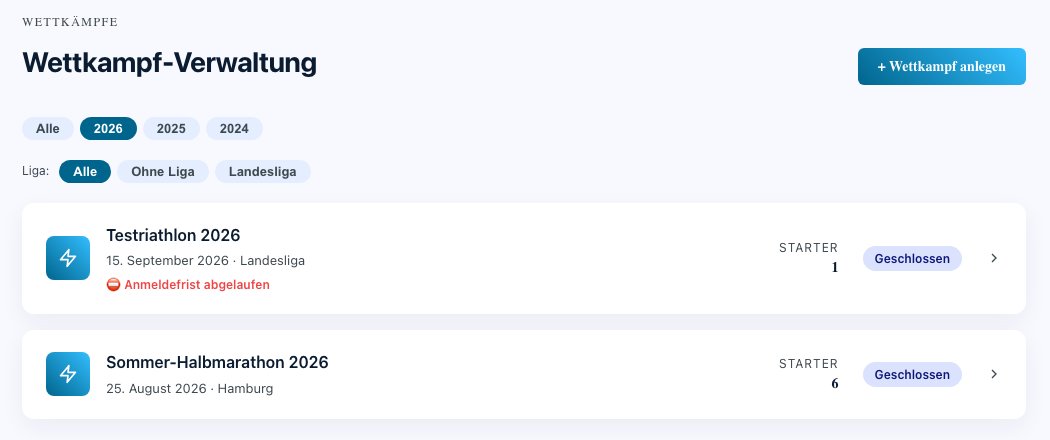Click the lightning icon for Testriathlon 2026
The image size is (1050, 440).
68,258
